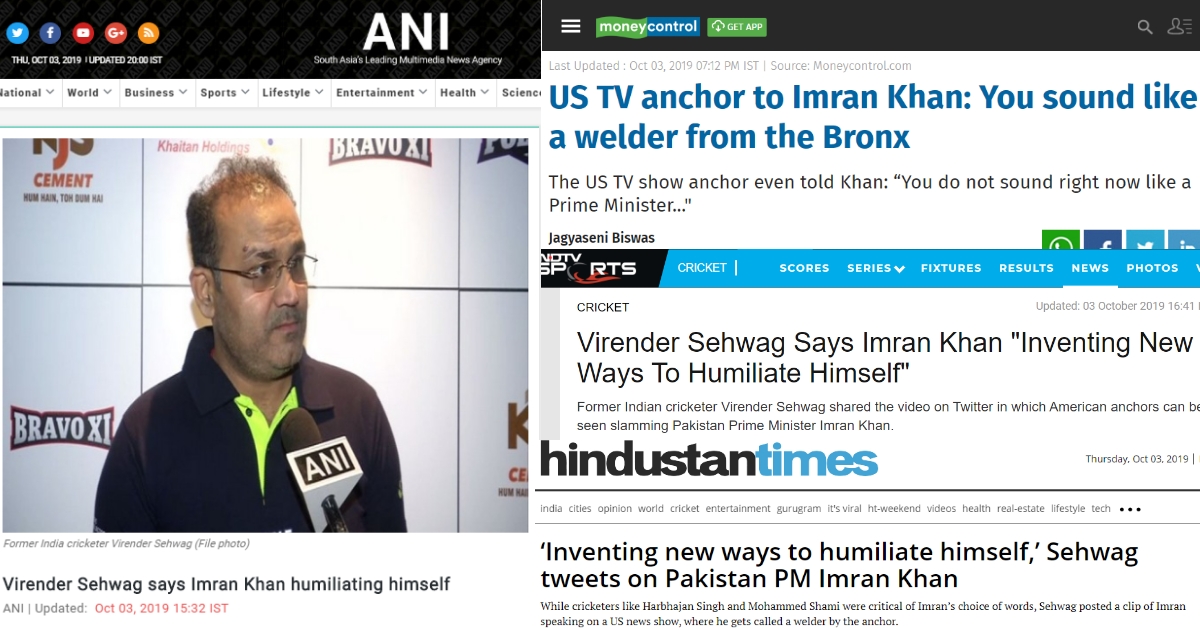Screen dimensions: 1200x628
Task: Switch to NDTV Sports Scores tab
Action: tap(805, 268)
